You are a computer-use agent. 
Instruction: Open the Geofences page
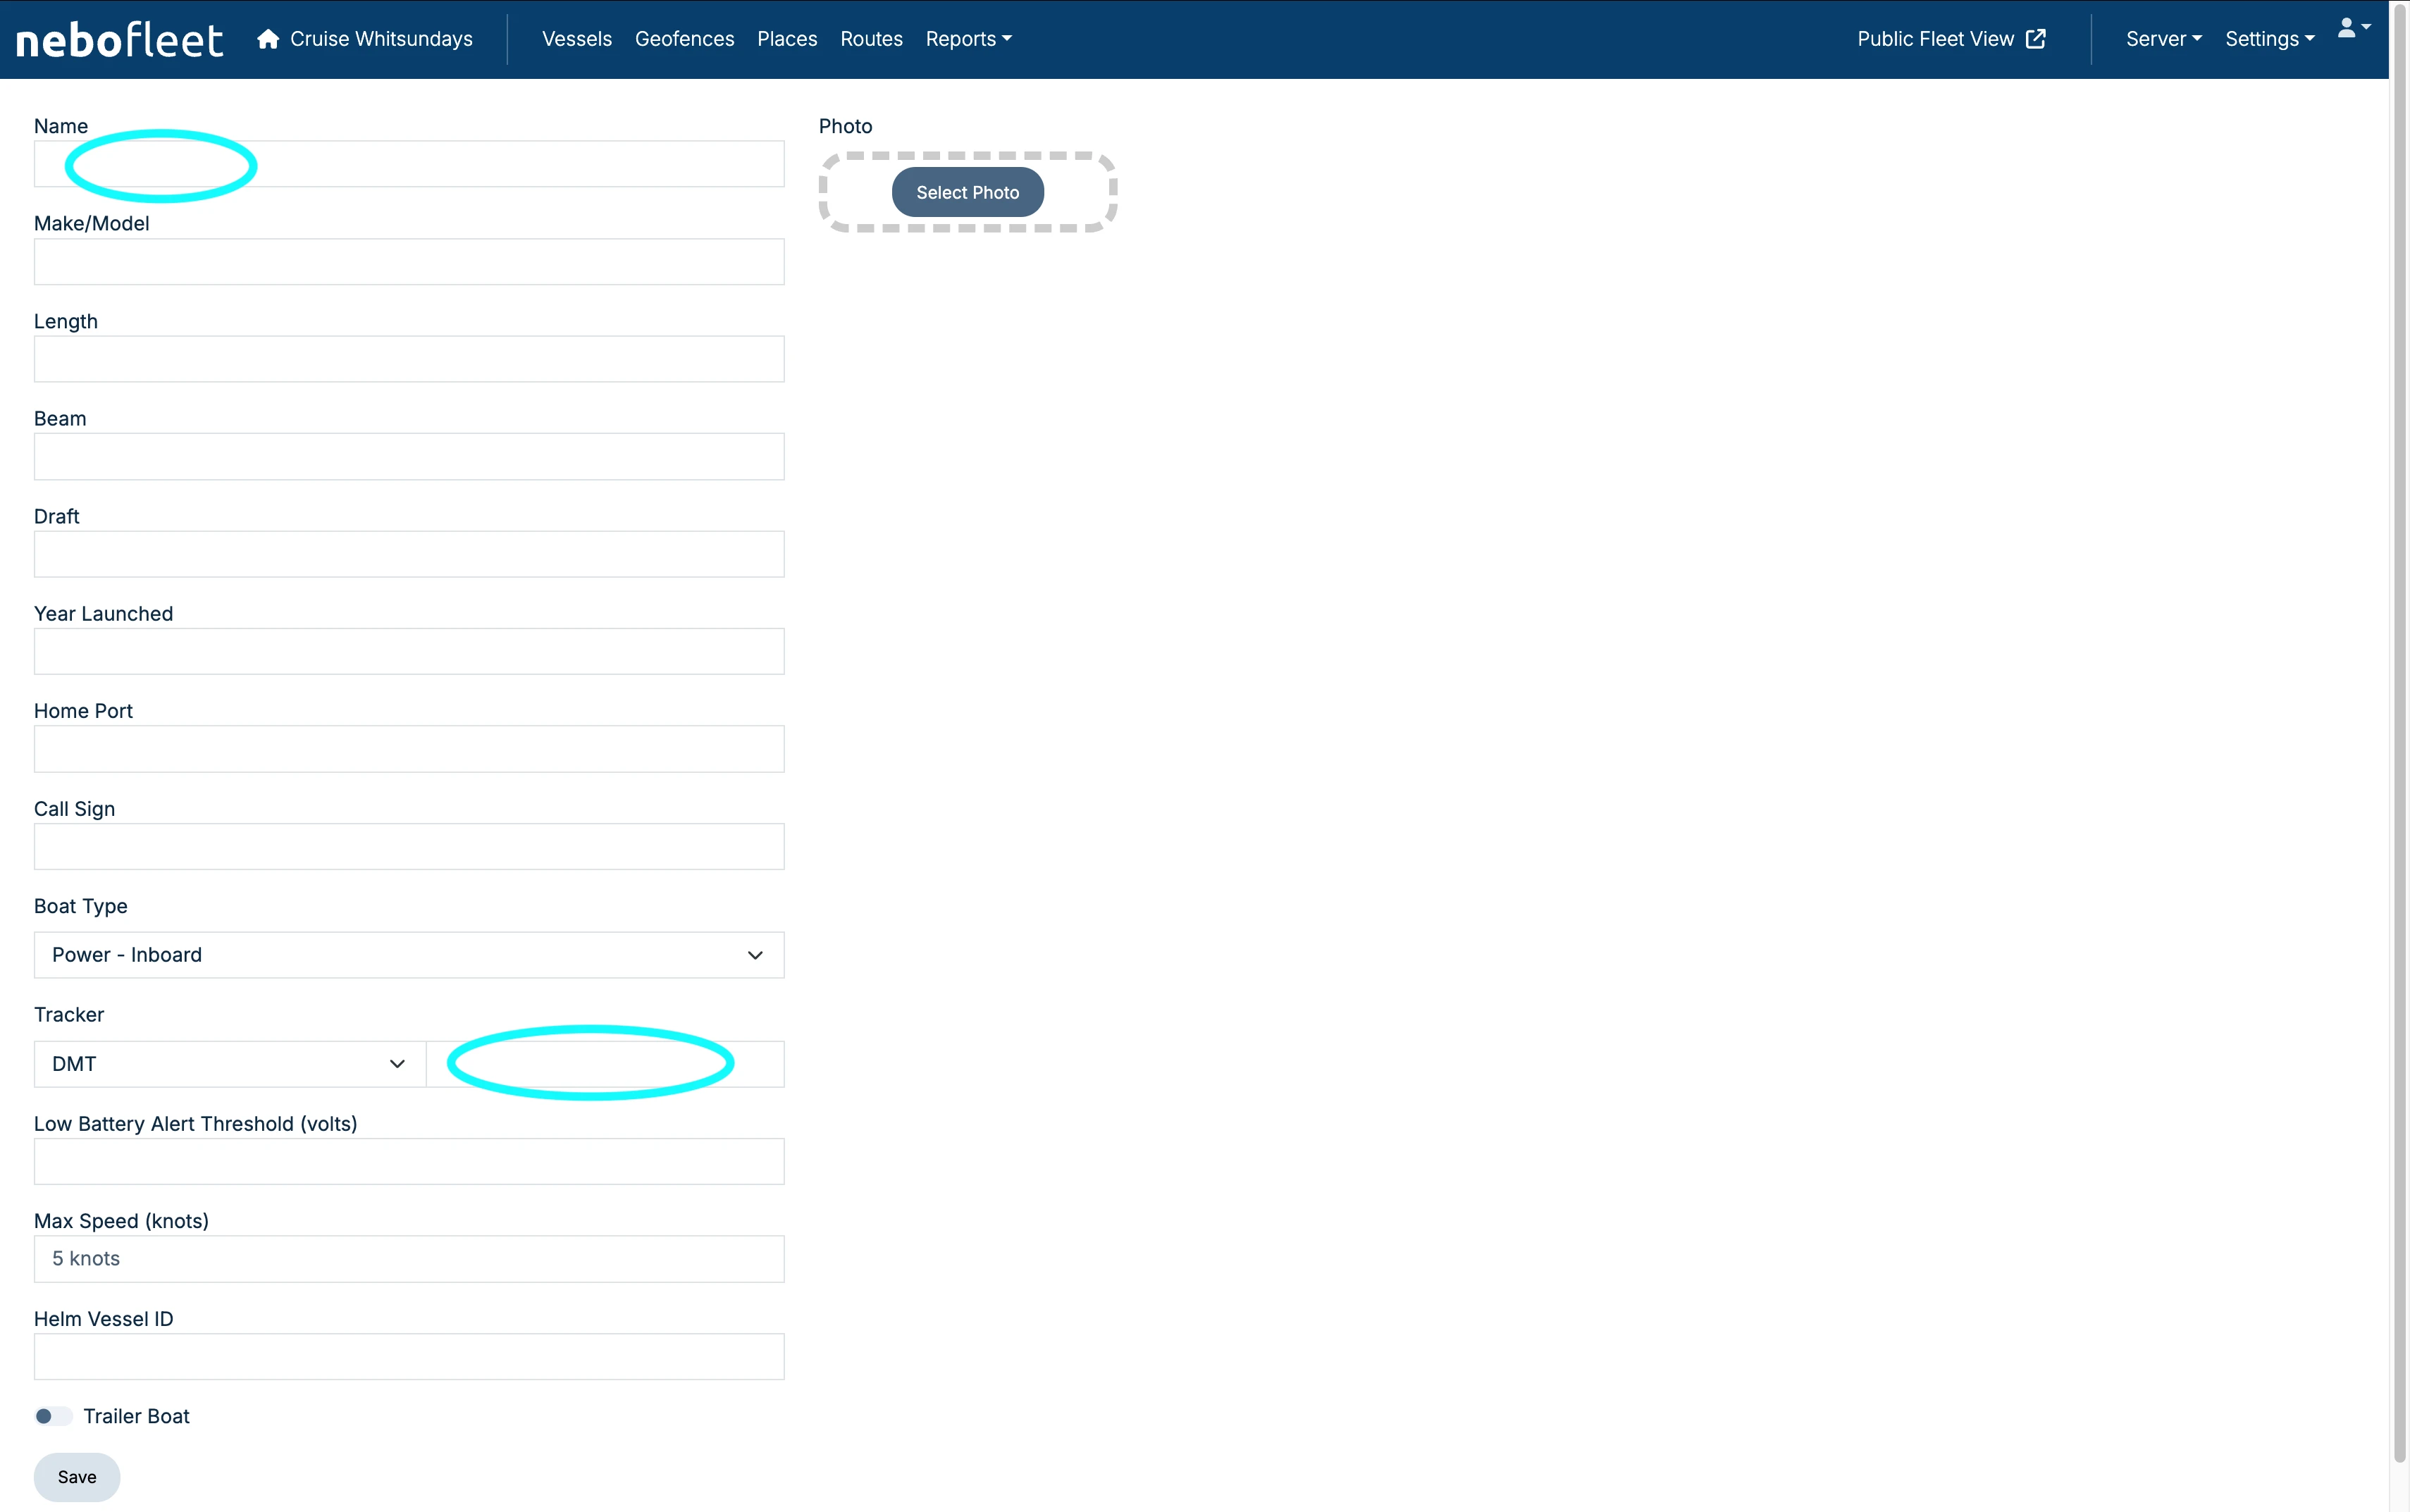pos(684,39)
